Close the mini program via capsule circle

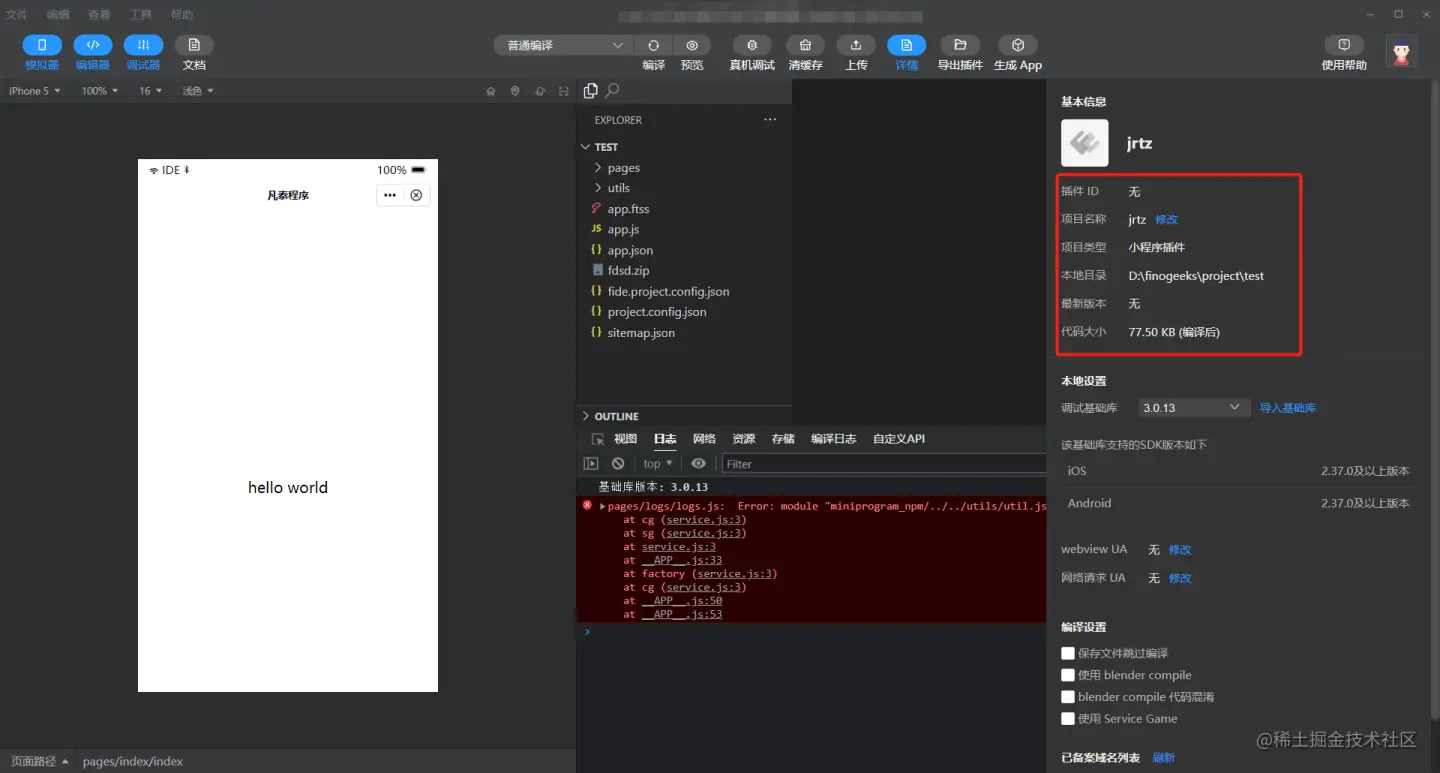click(x=416, y=195)
